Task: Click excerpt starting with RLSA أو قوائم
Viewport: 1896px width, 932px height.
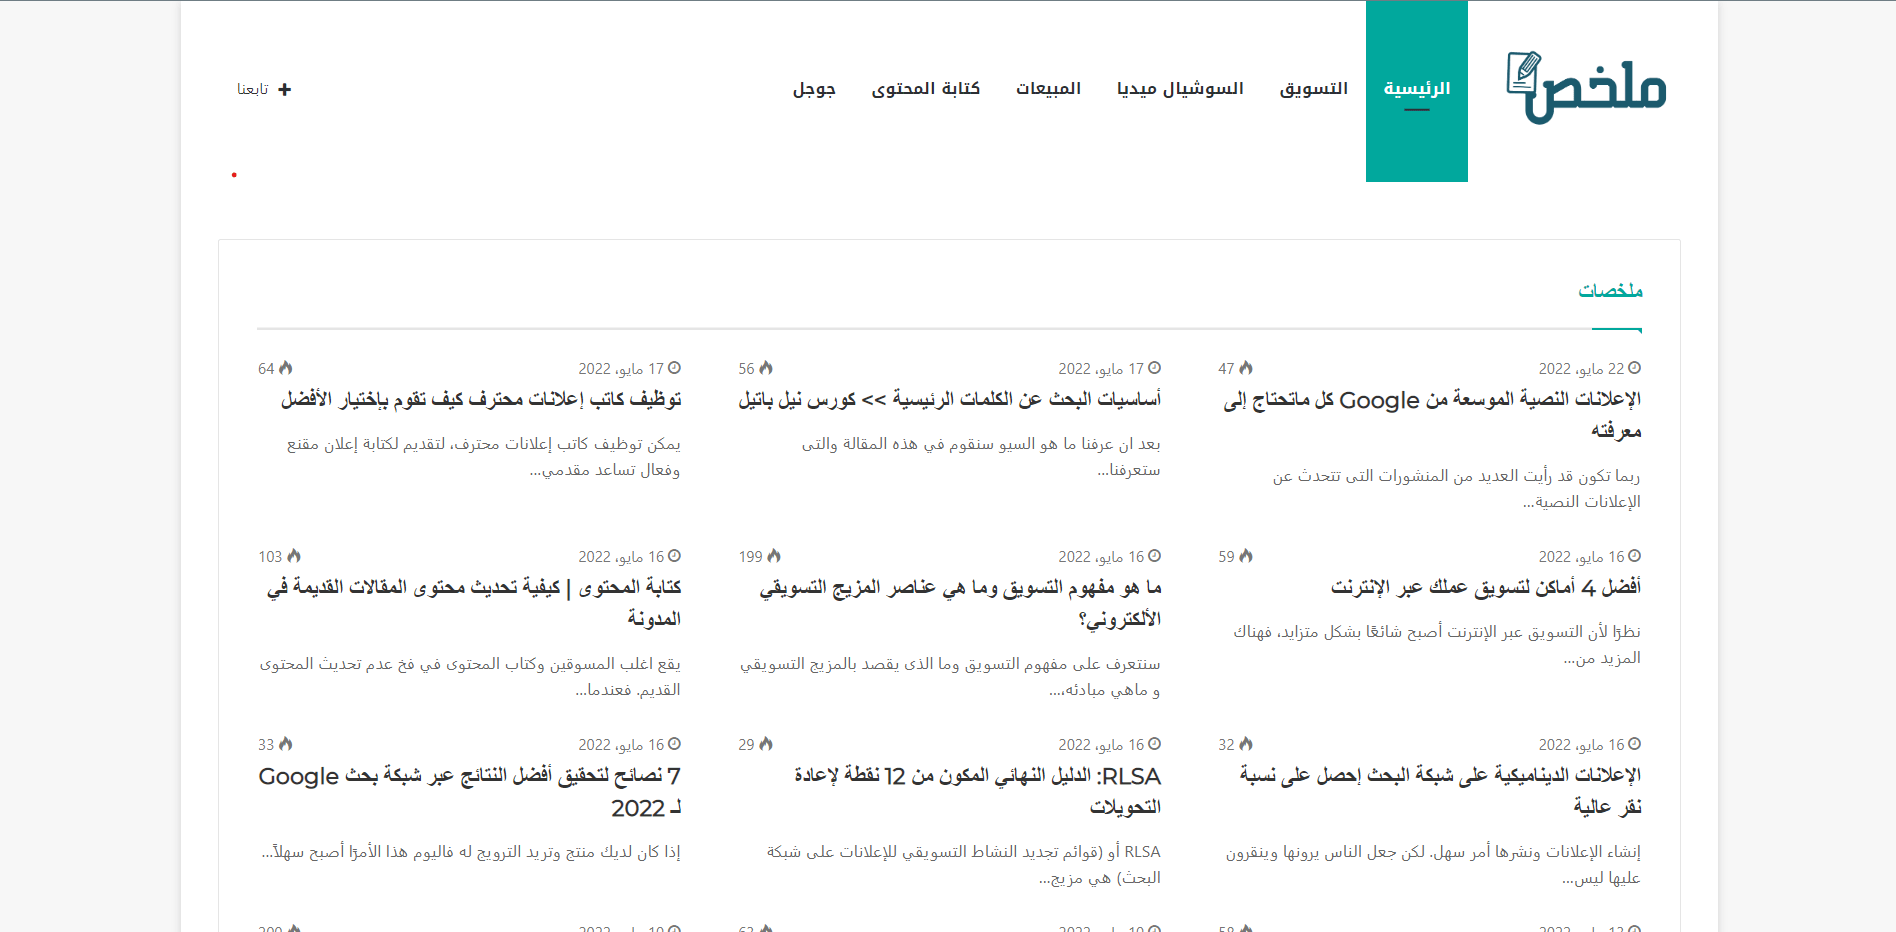Action: (x=964, y=865)
